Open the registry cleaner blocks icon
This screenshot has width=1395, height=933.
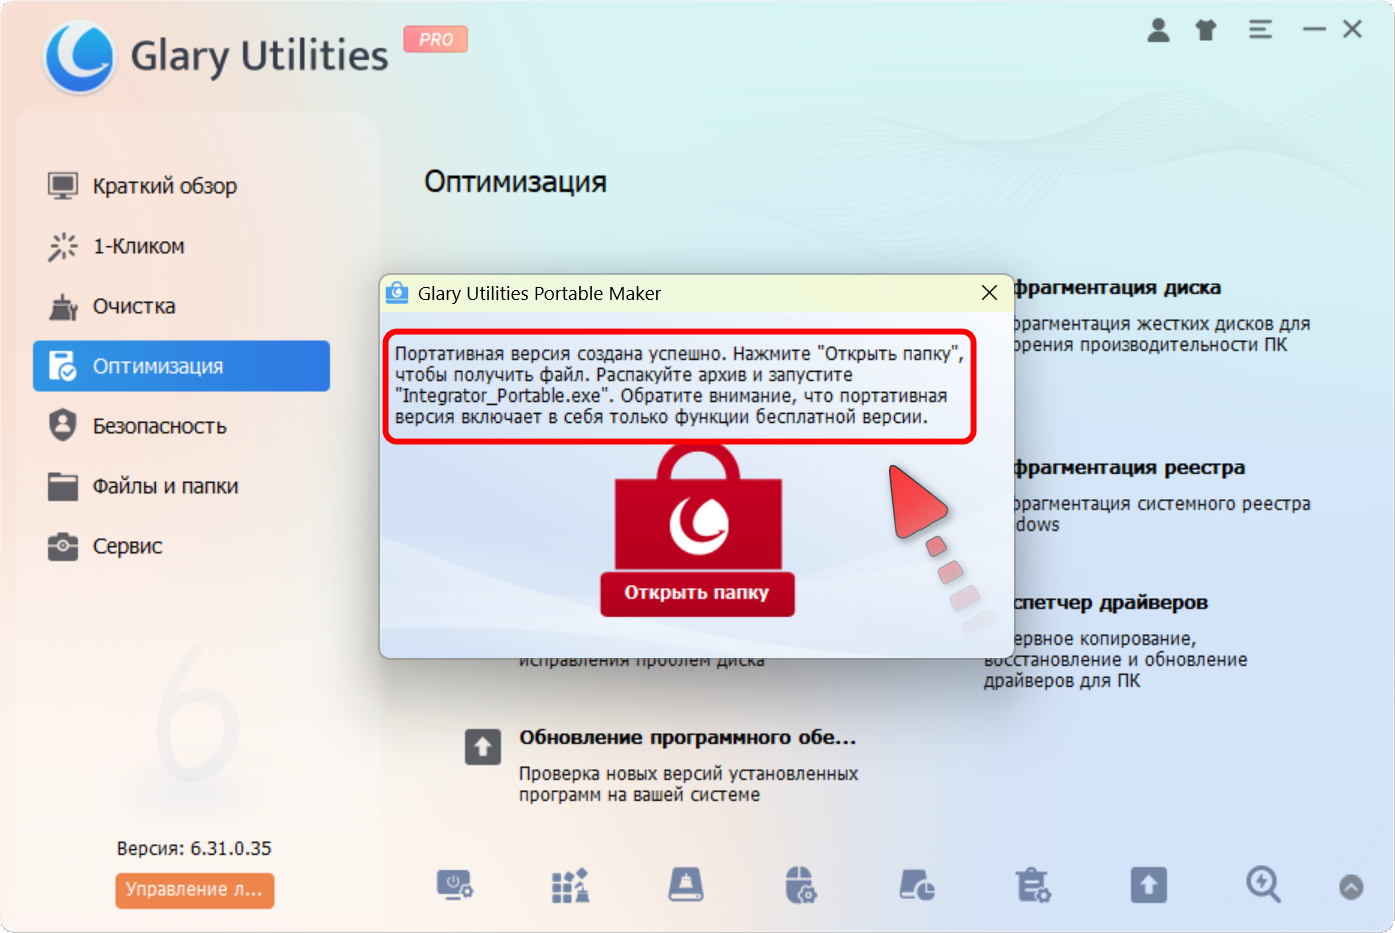point(570,885)
